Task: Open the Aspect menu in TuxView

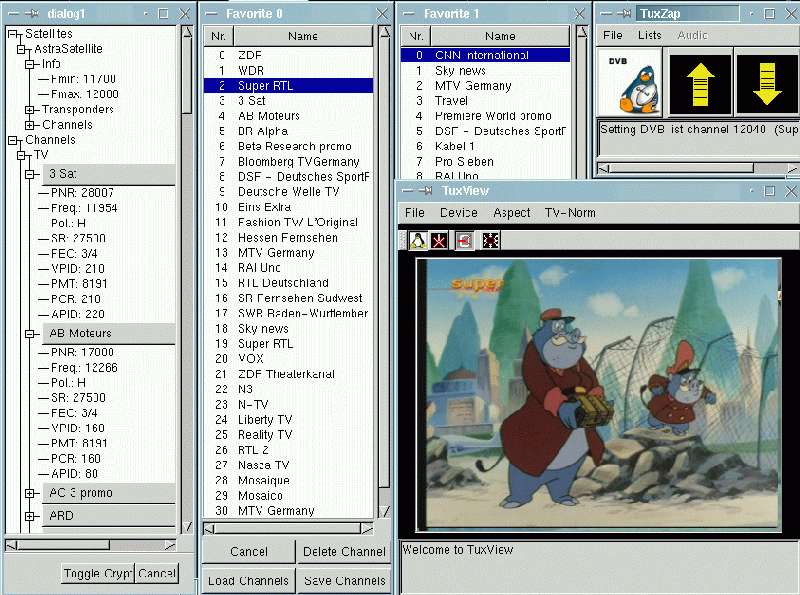Action: 512,213
